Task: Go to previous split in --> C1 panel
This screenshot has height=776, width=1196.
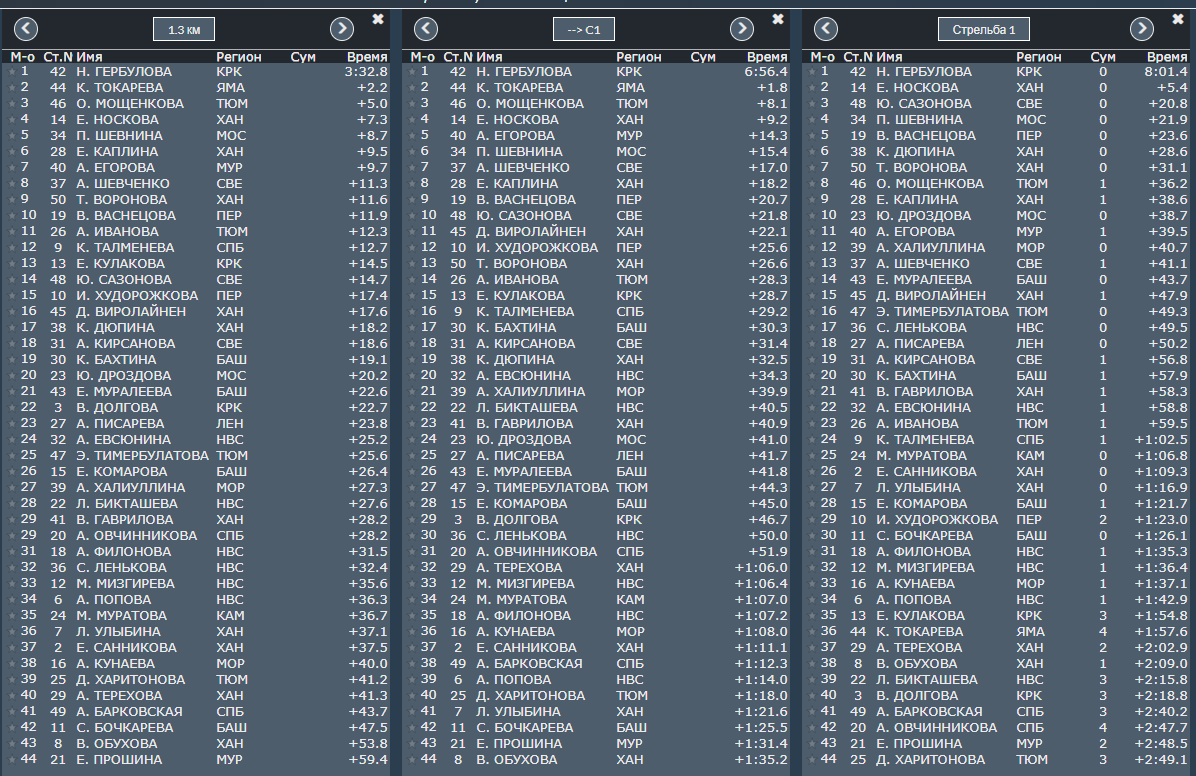Action: [426, 29]
